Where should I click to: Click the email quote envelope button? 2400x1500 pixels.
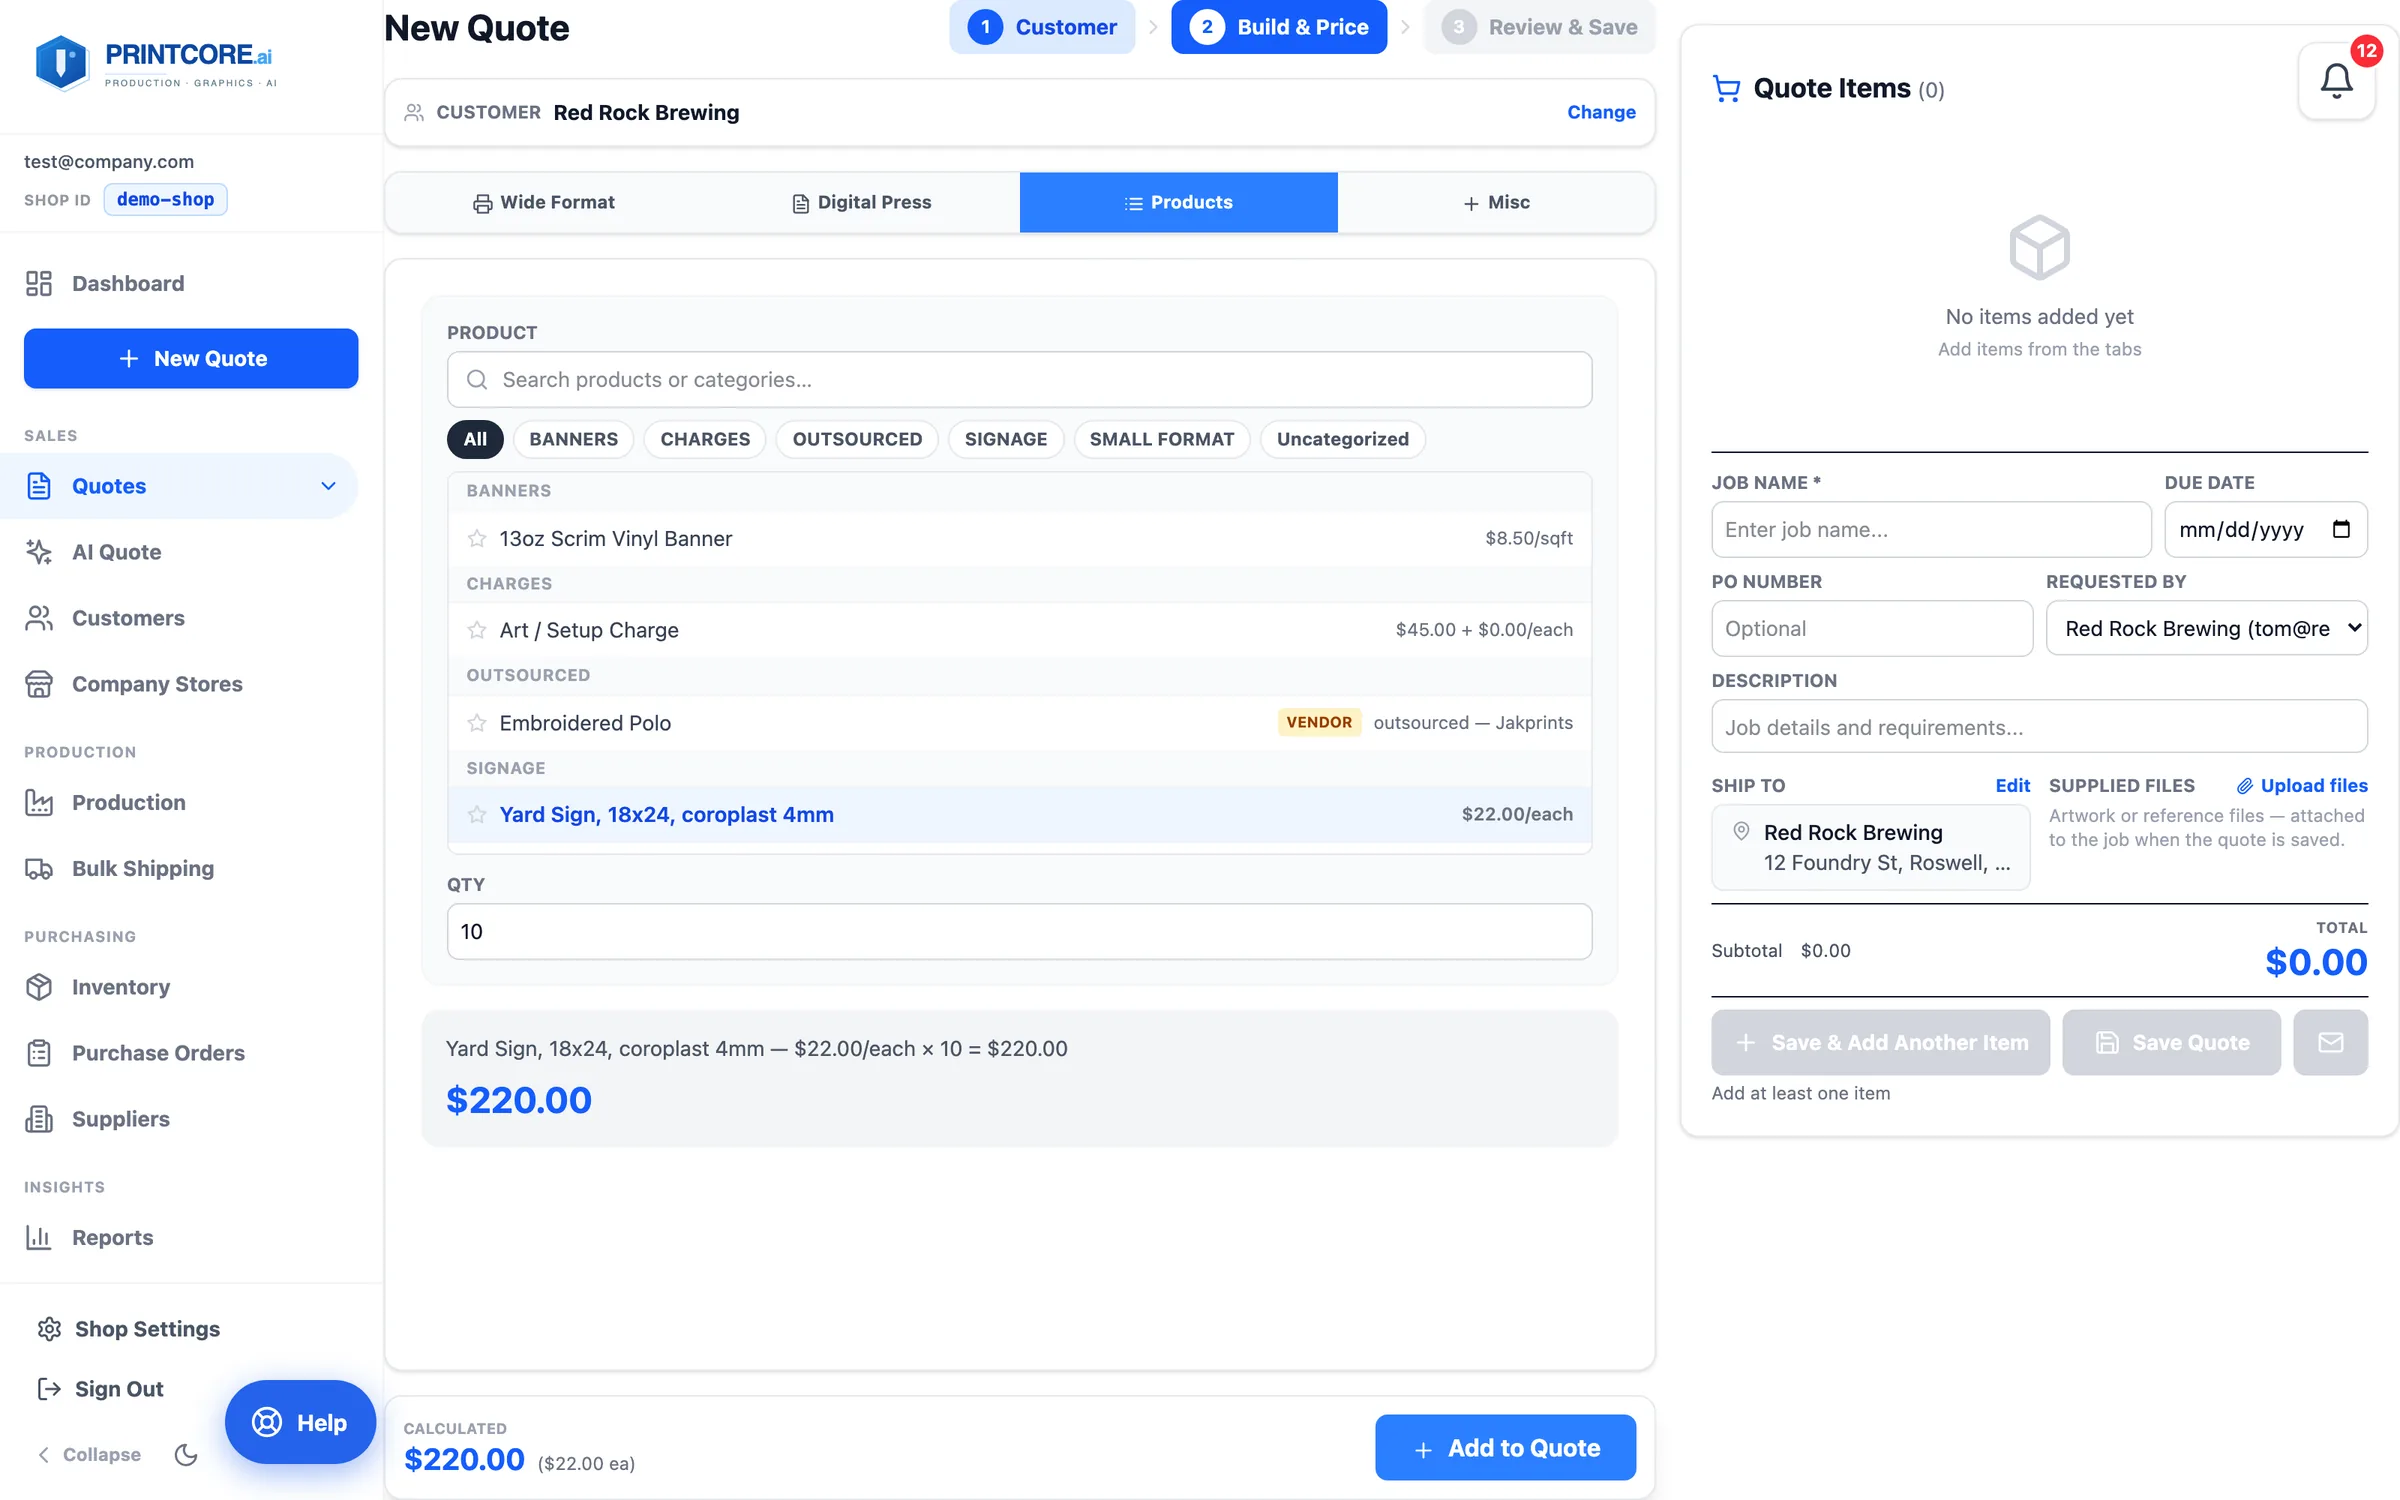coord(2330,1042)
